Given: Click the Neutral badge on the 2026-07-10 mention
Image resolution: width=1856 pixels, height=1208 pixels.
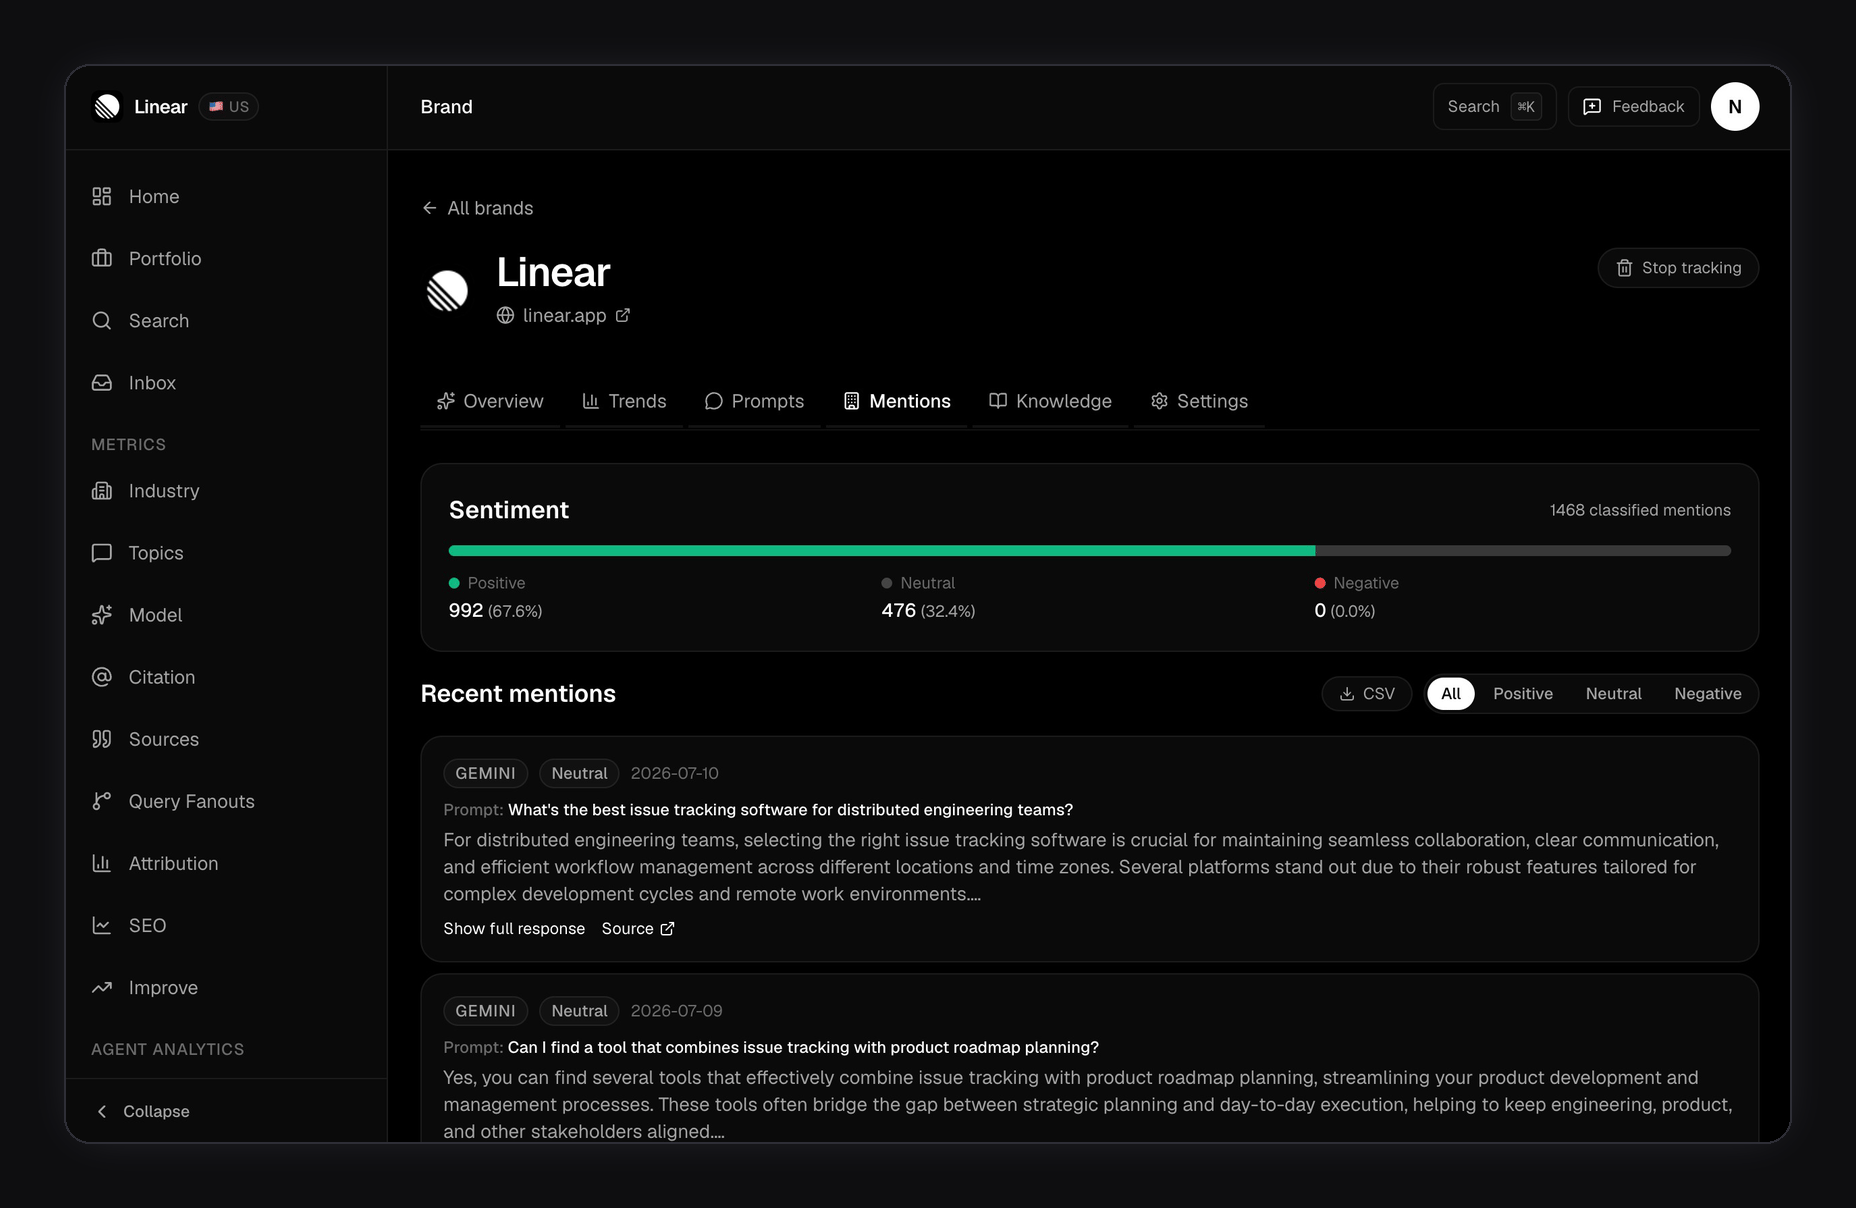Looking at the screenshot, I should point(579,773).
